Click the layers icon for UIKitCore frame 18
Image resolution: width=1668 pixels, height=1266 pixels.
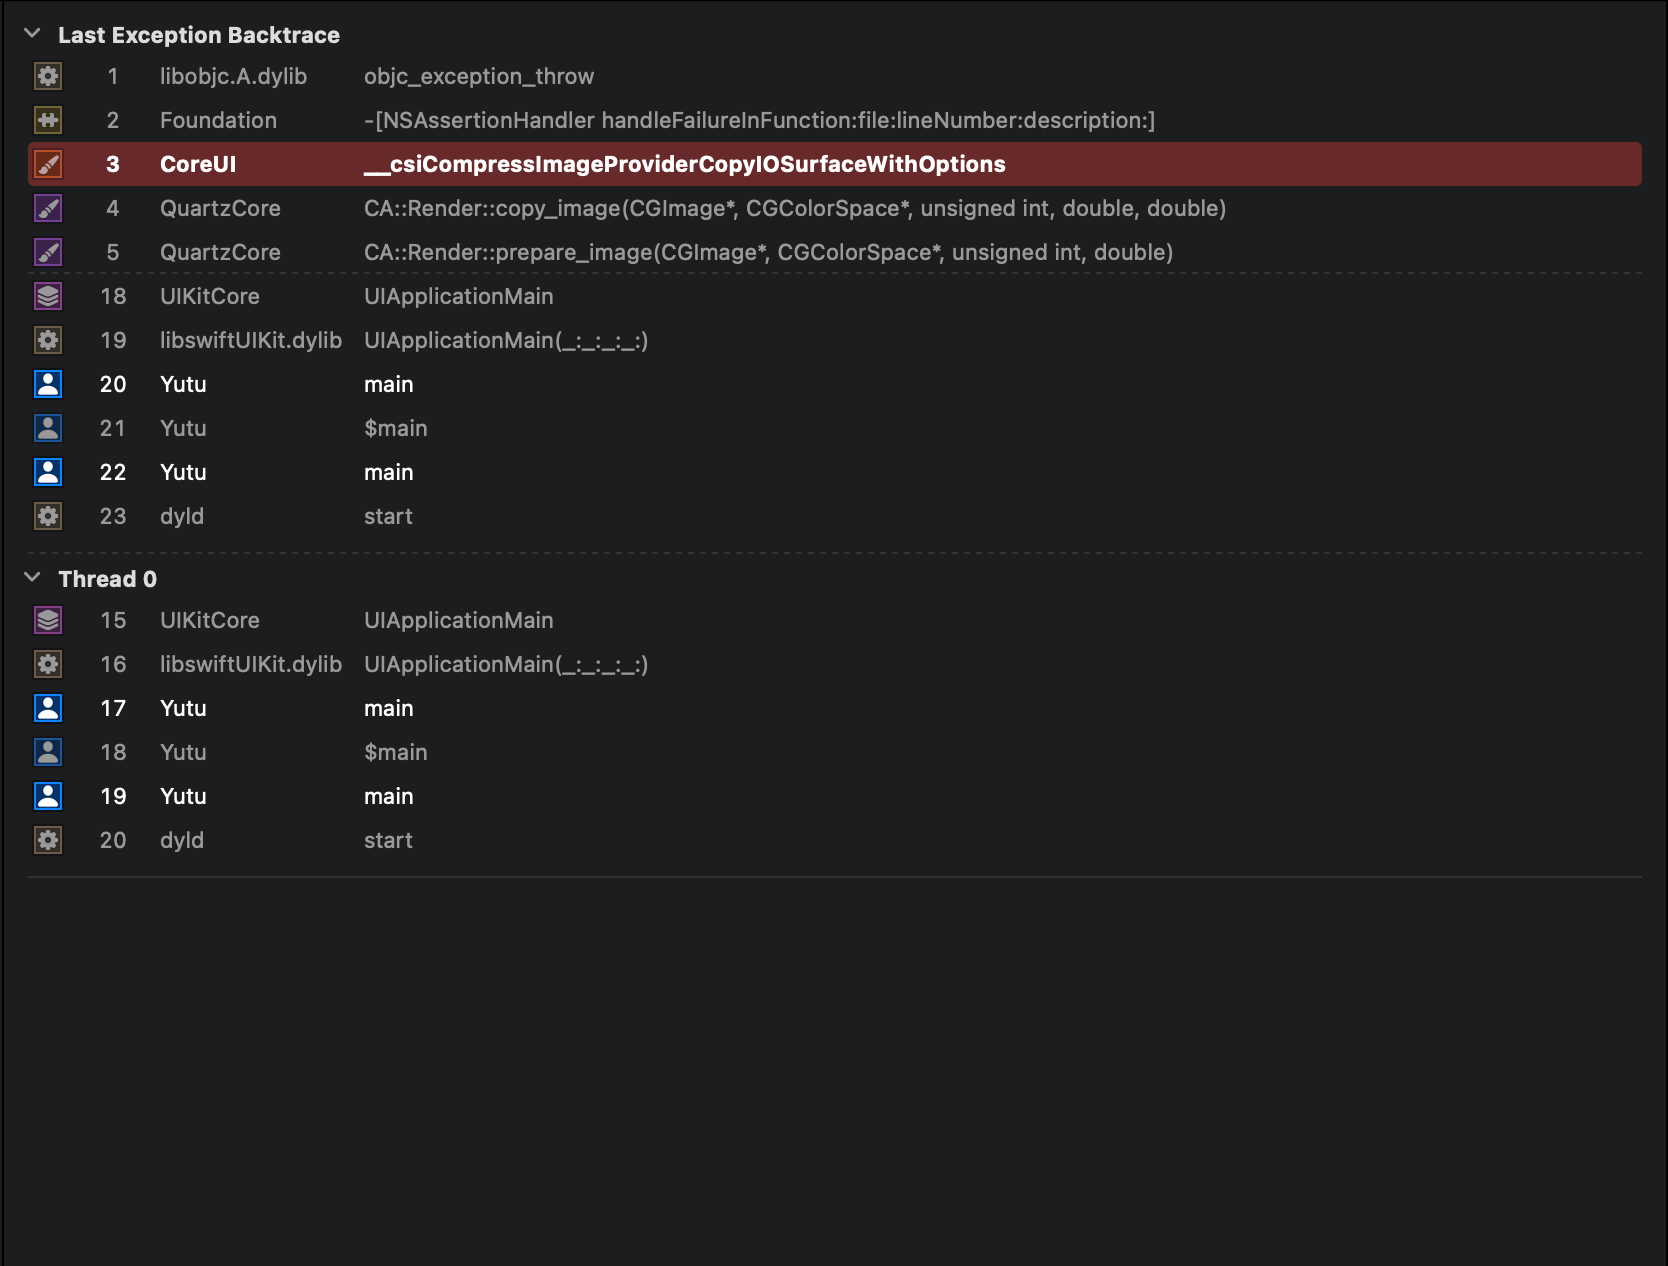click(x=48, y=296)
